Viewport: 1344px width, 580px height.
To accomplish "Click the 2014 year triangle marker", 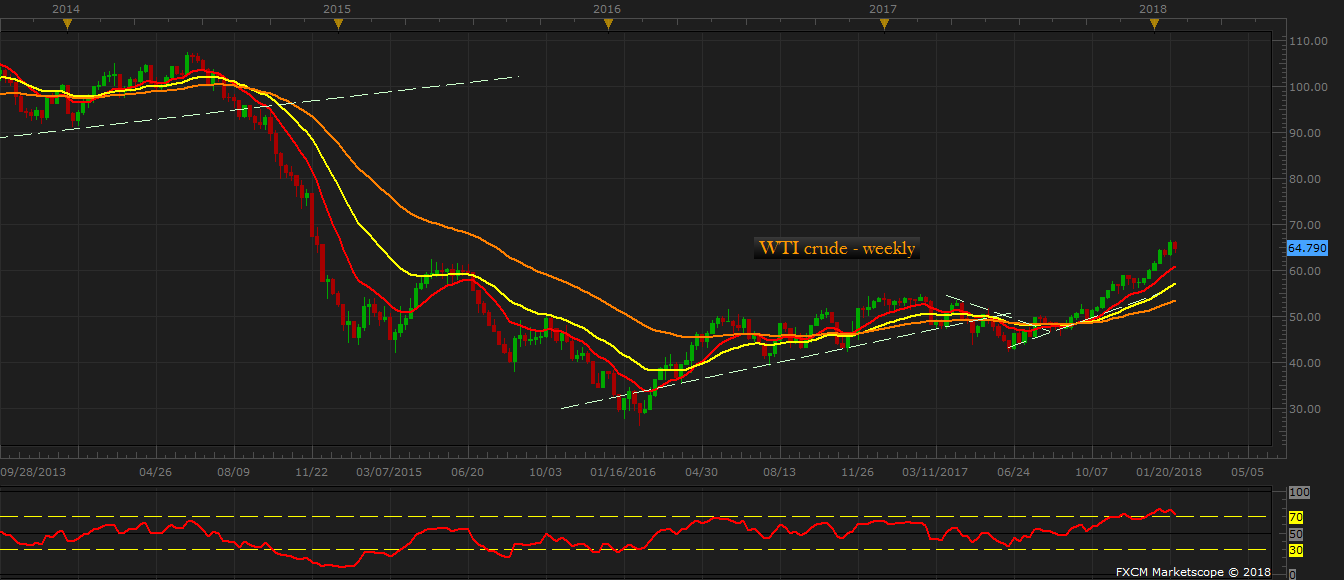I will [x=67, y=24].
